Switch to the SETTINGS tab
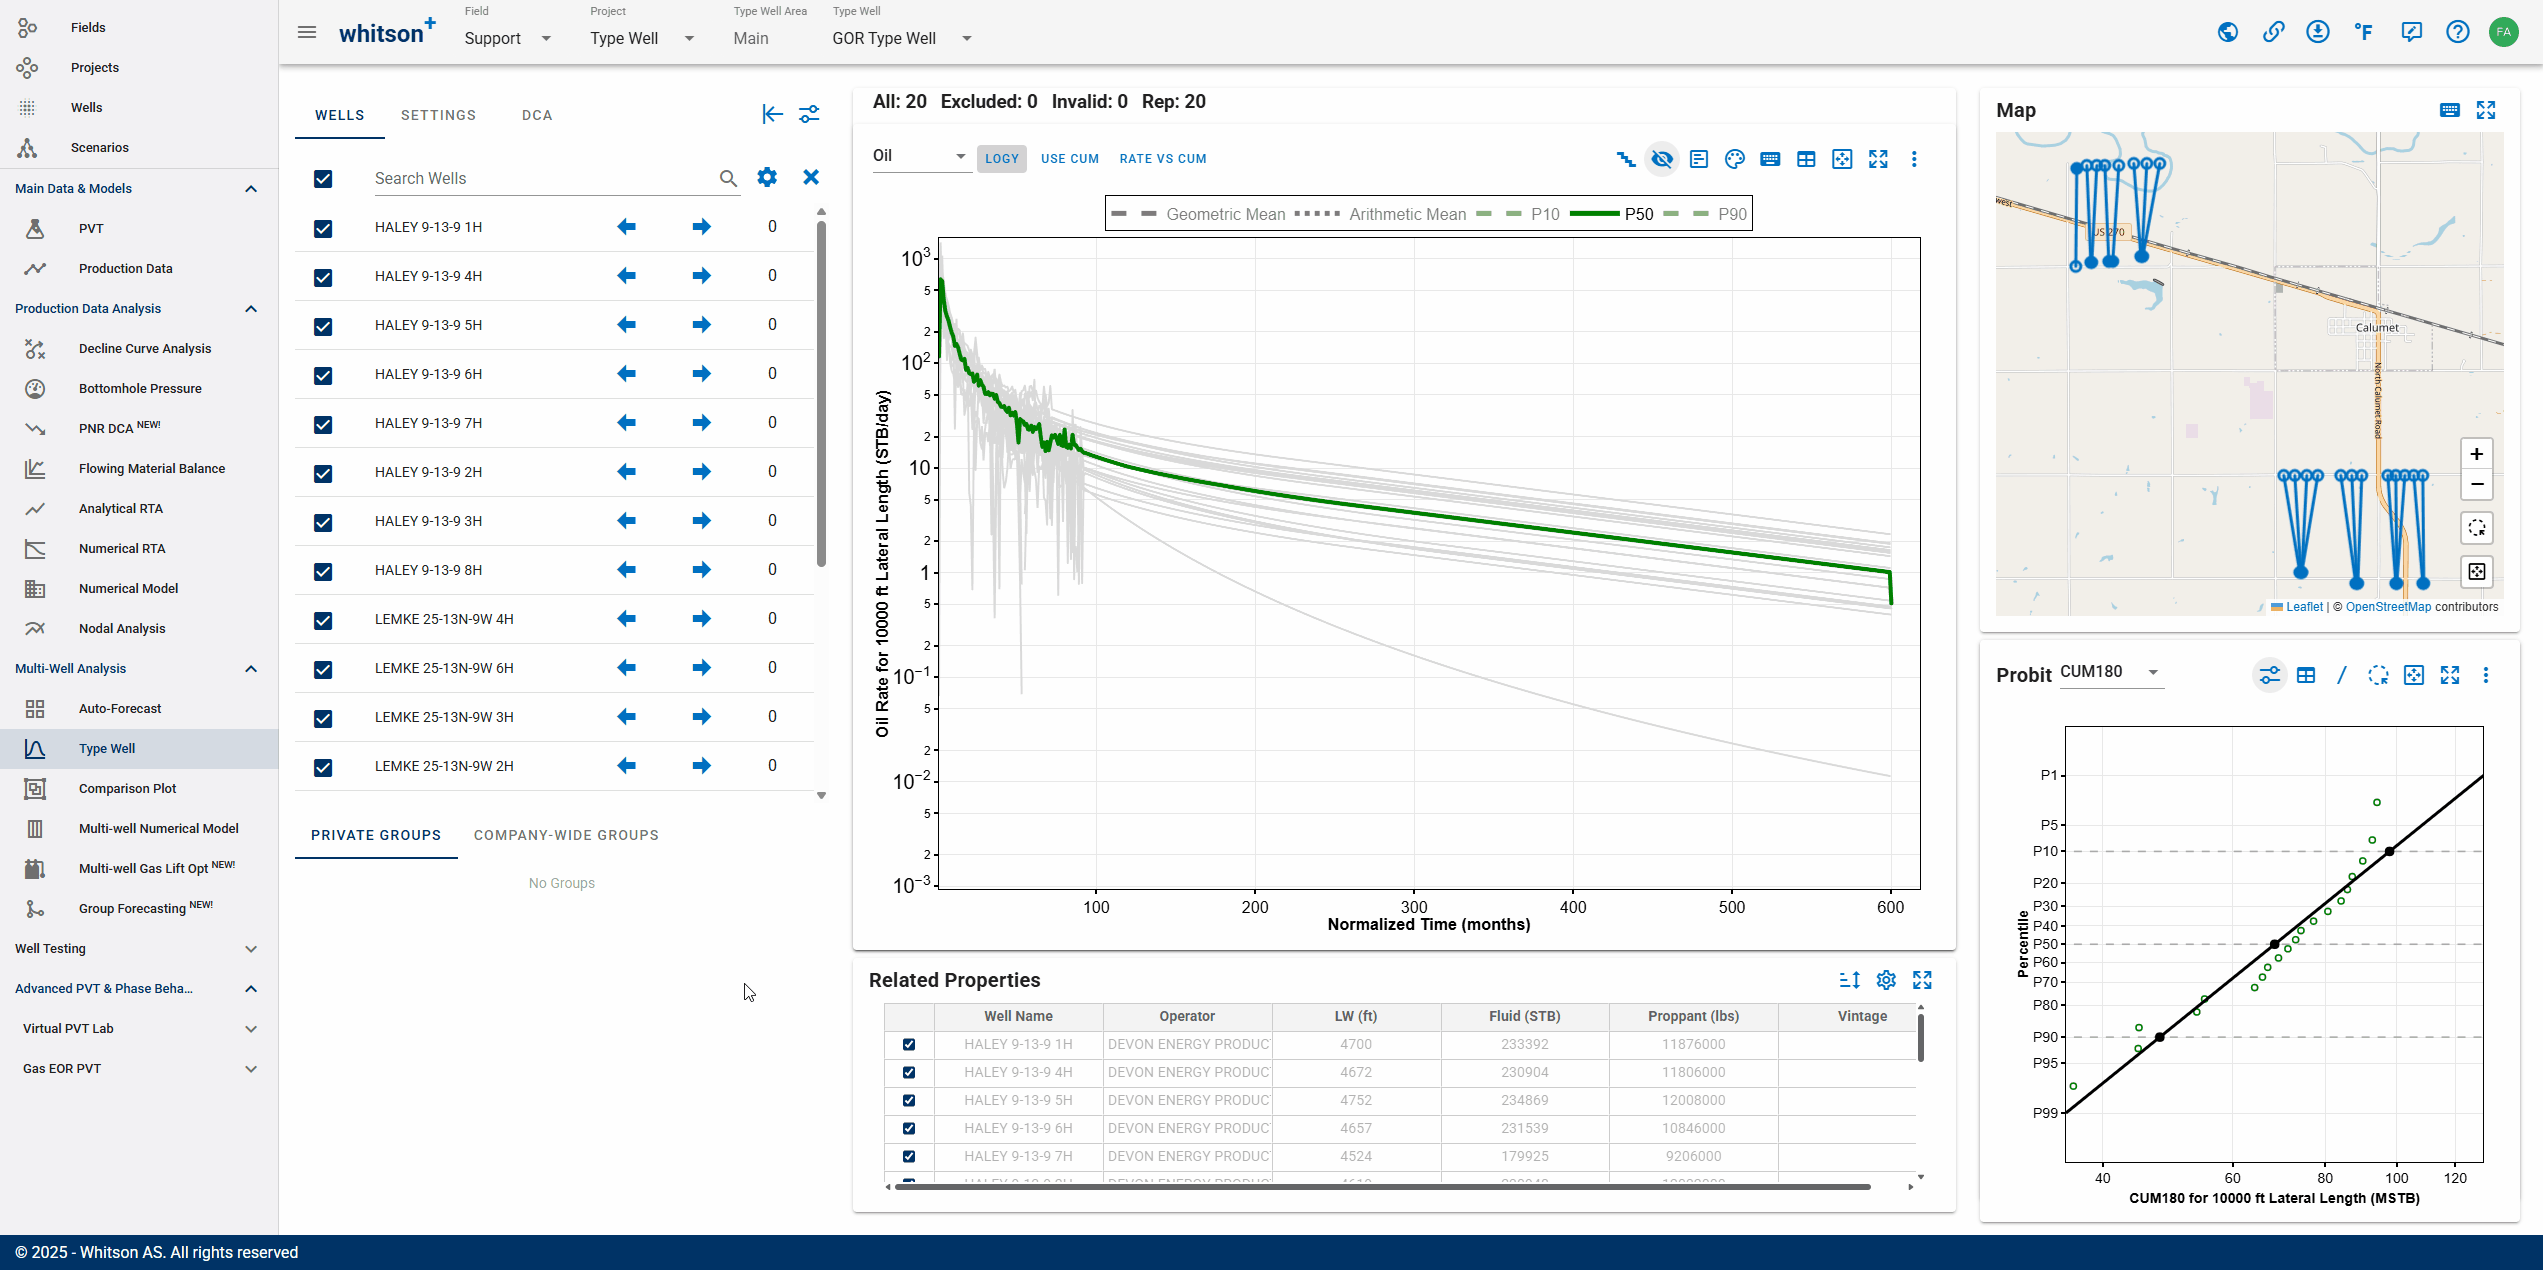 [x=438, y=115]
